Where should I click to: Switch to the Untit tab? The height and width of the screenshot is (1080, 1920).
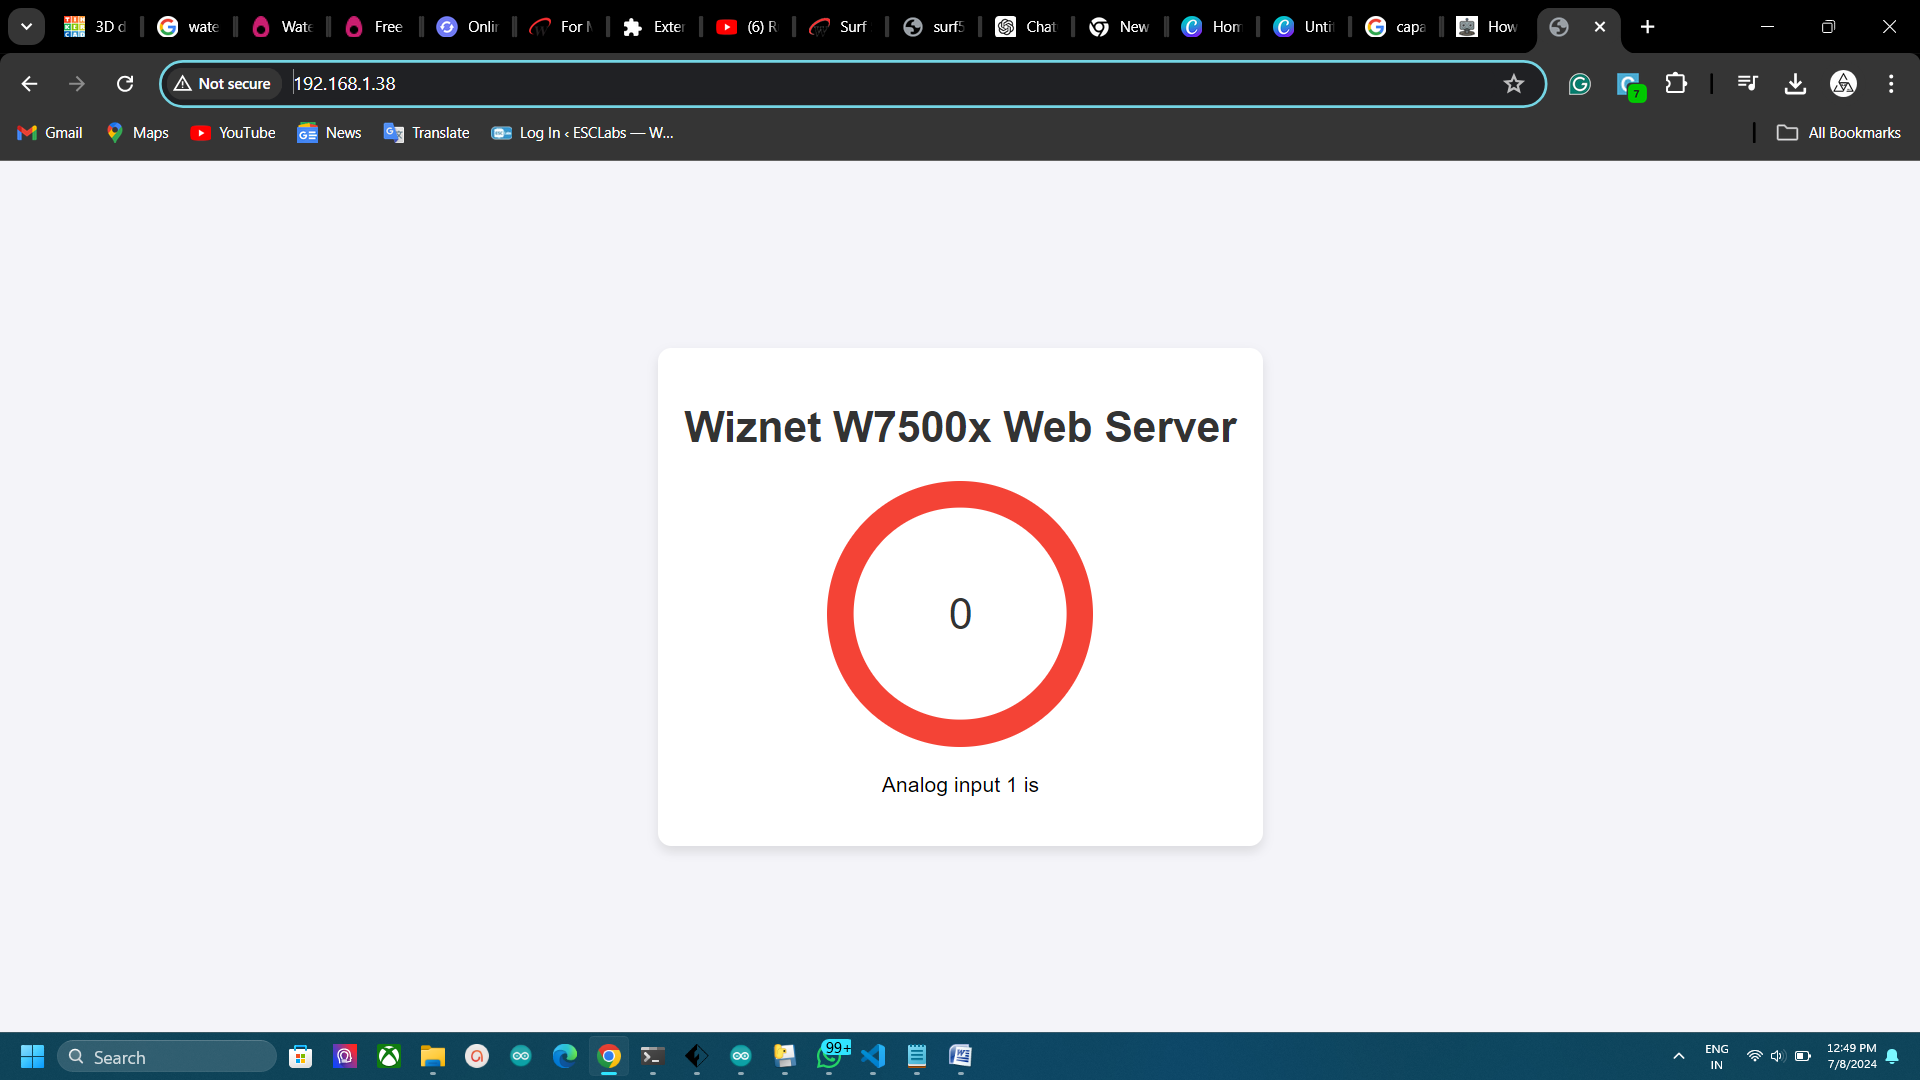(x=1304, y=27)
